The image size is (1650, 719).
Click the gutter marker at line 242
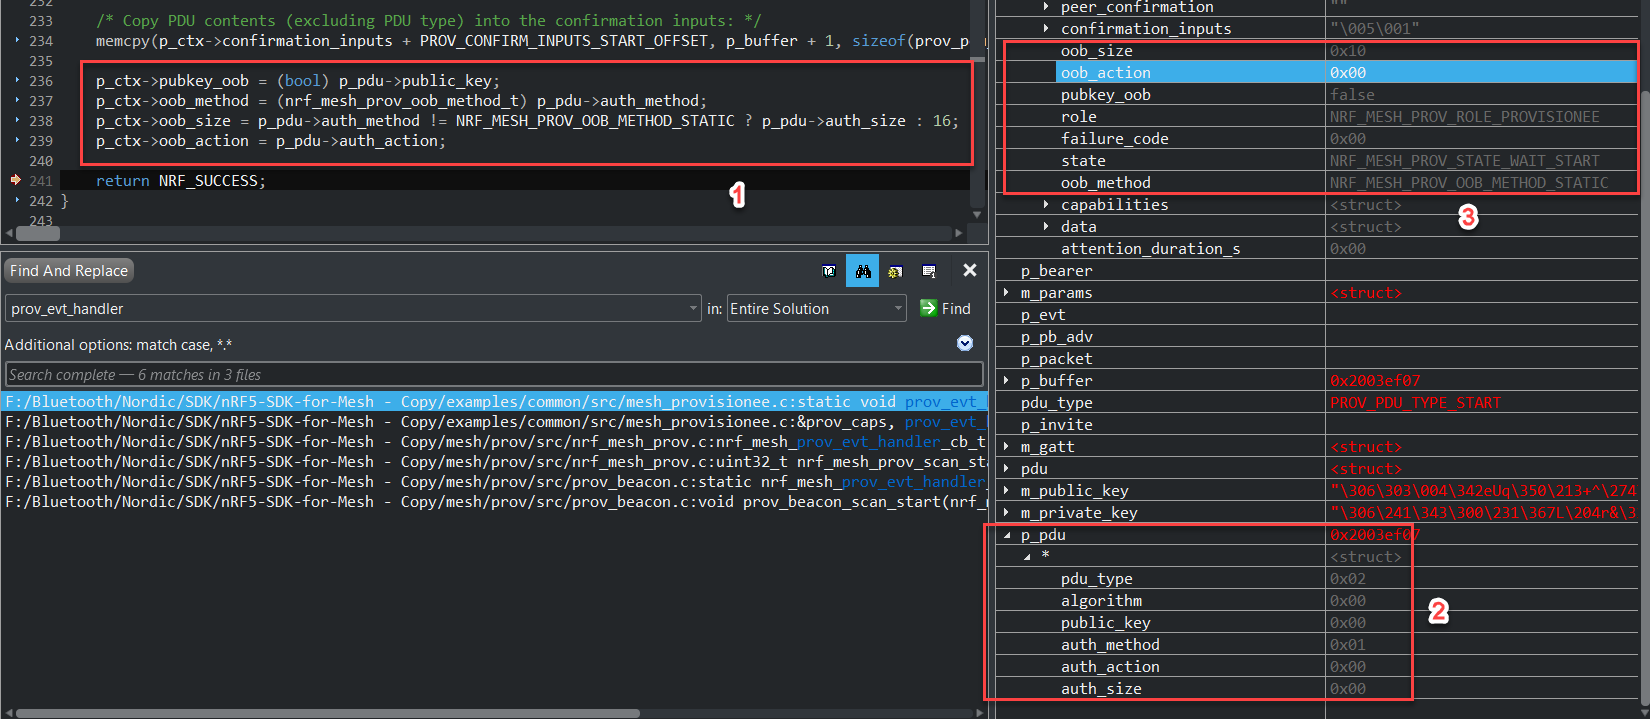click(x=17, y=201)
